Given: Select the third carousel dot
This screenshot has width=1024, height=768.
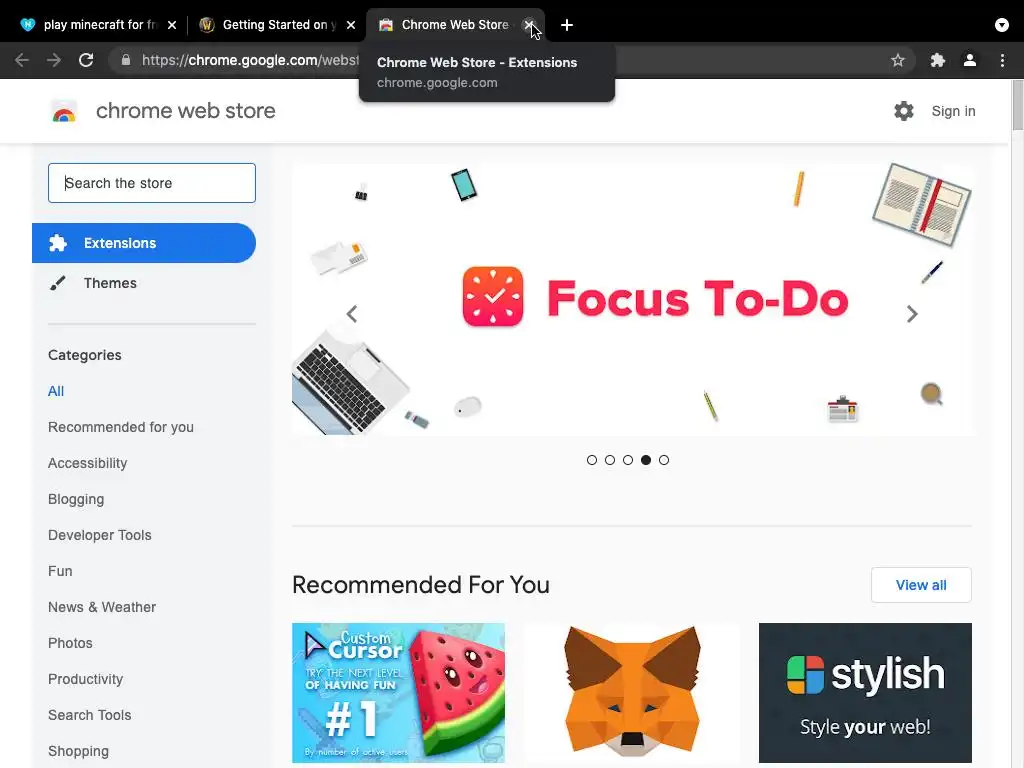Looking at the screenshot, I should [628, 460].
